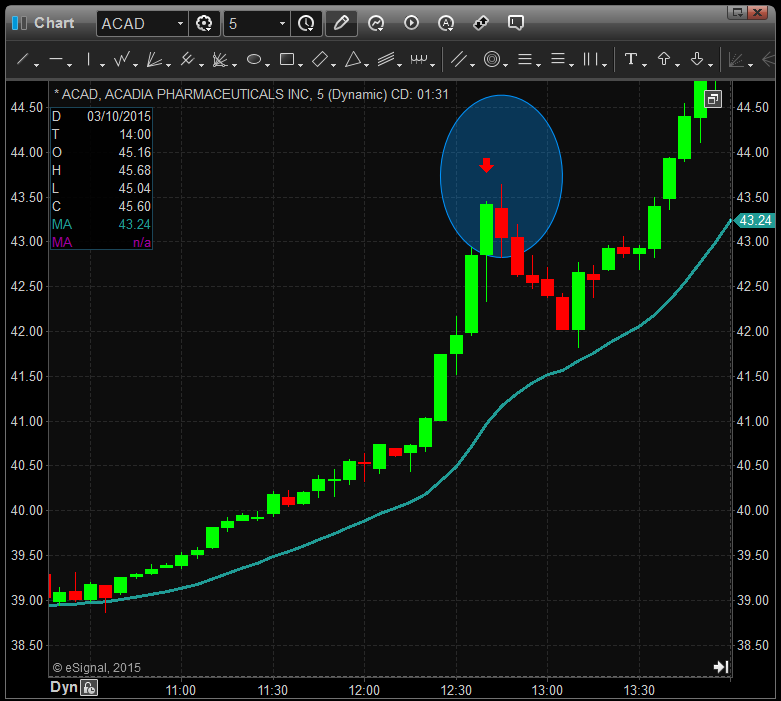Click restore icon at top-right of chart
781x701 pixels.
(x=713, y=99)
